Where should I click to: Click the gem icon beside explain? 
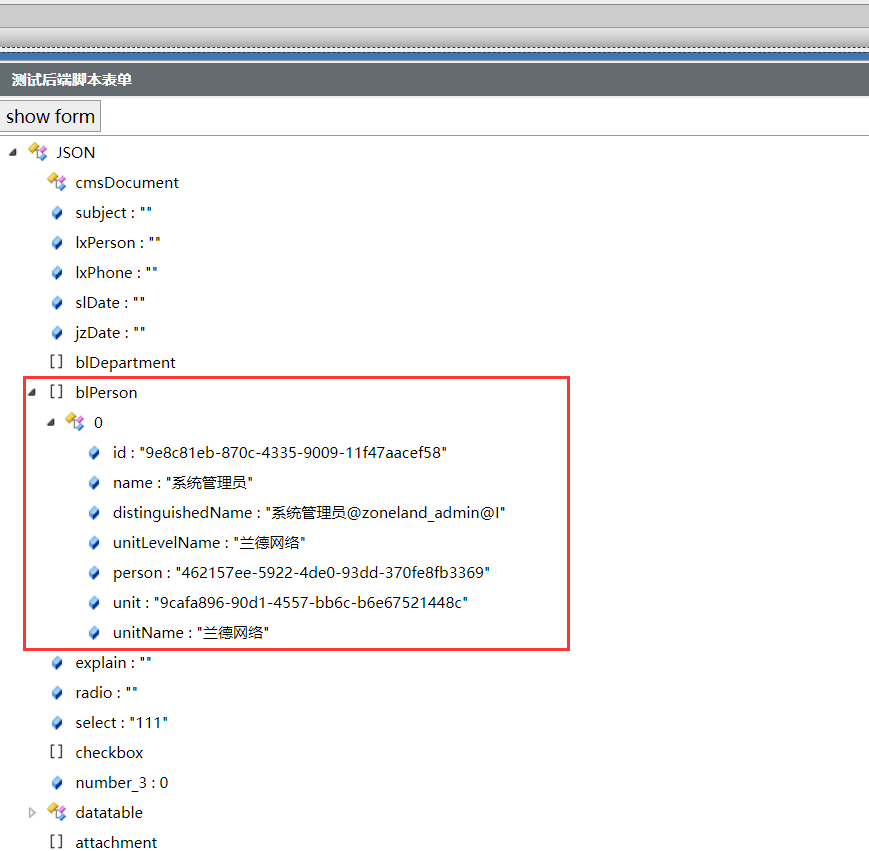(x=57, y=663)
